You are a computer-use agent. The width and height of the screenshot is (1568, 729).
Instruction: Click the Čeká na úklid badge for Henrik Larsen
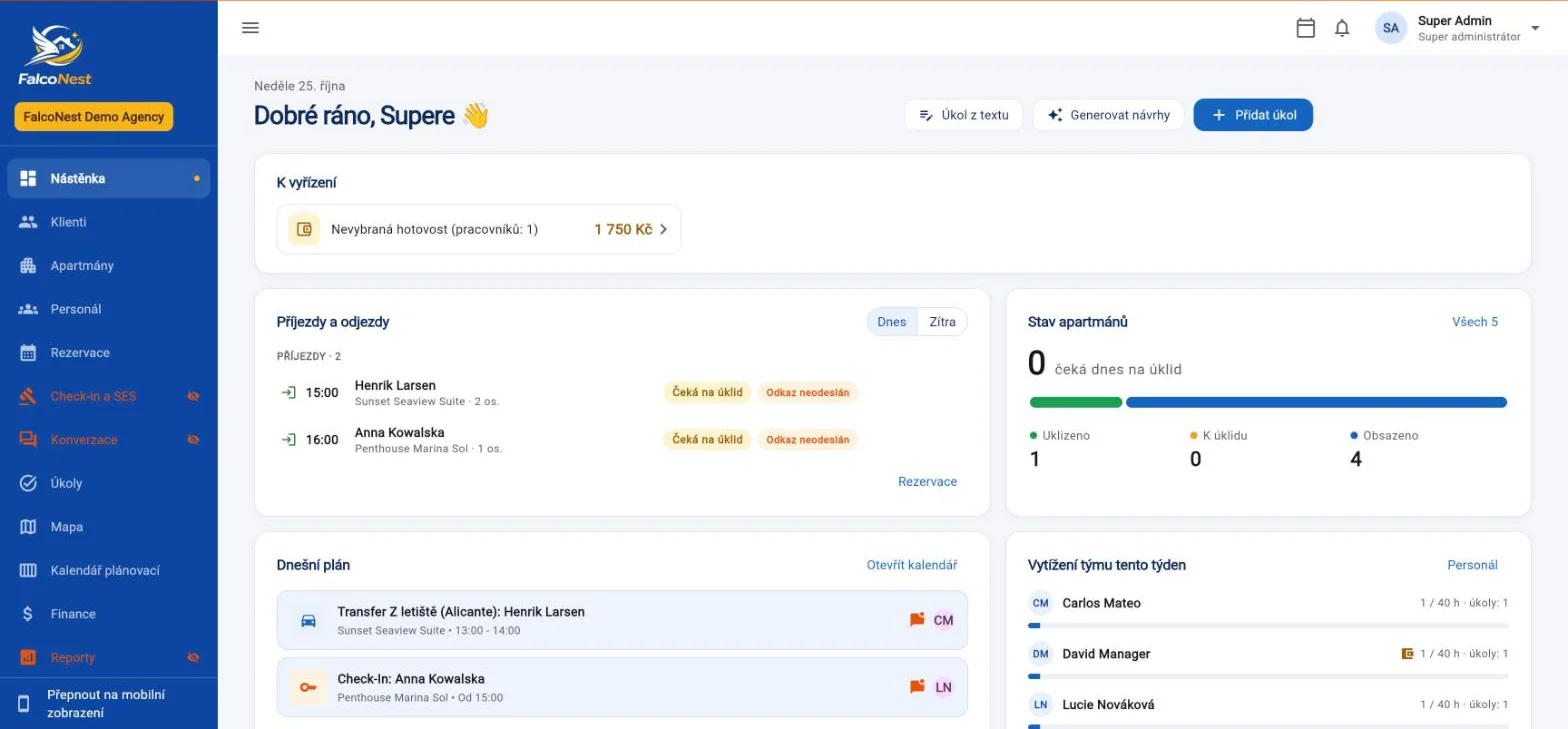pos(707,393)
